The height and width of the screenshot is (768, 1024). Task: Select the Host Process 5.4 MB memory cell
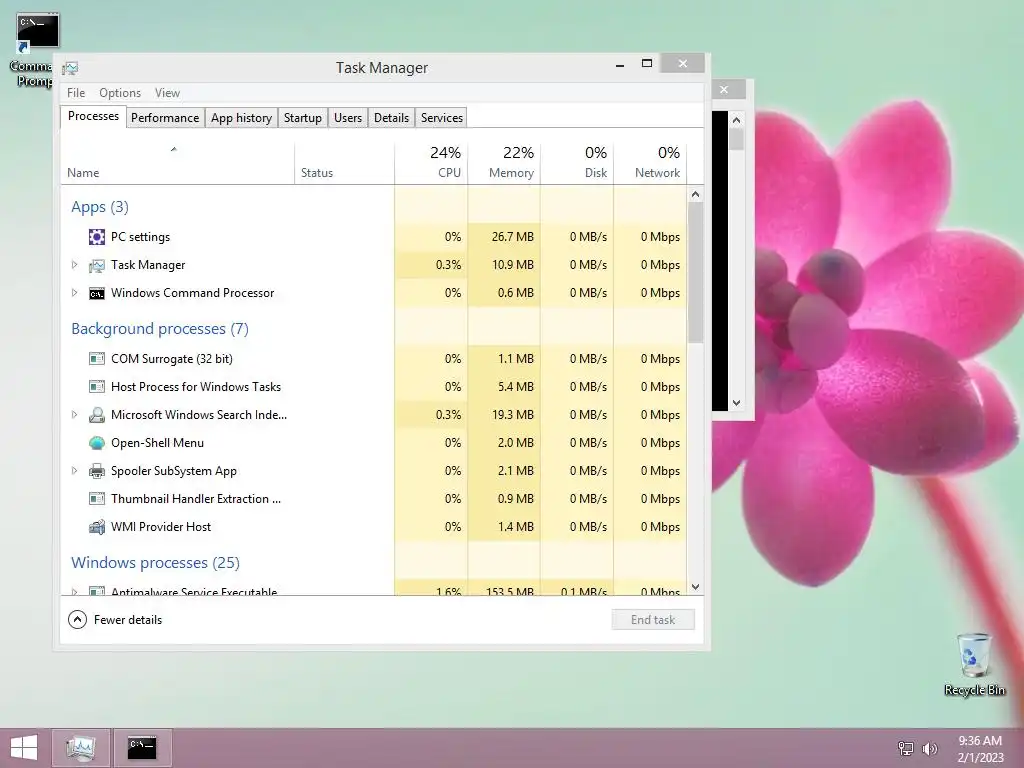pyautogui.click(x=504, y=387)
